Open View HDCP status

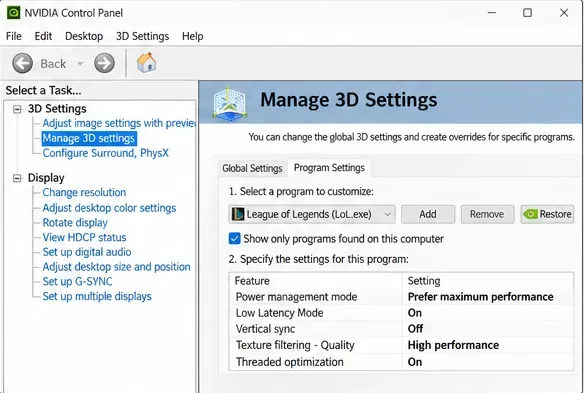pyautogui.click(x=84, y=237)
